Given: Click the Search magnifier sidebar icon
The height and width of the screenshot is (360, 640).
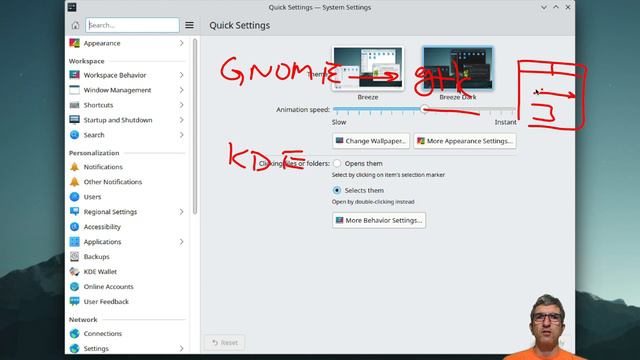Looking at the screenshot, I should pos(74,135).
